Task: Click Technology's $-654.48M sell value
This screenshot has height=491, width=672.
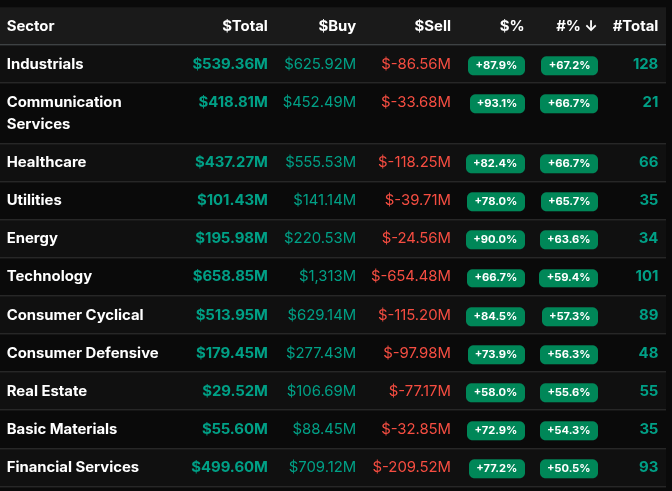Action: 411,276
